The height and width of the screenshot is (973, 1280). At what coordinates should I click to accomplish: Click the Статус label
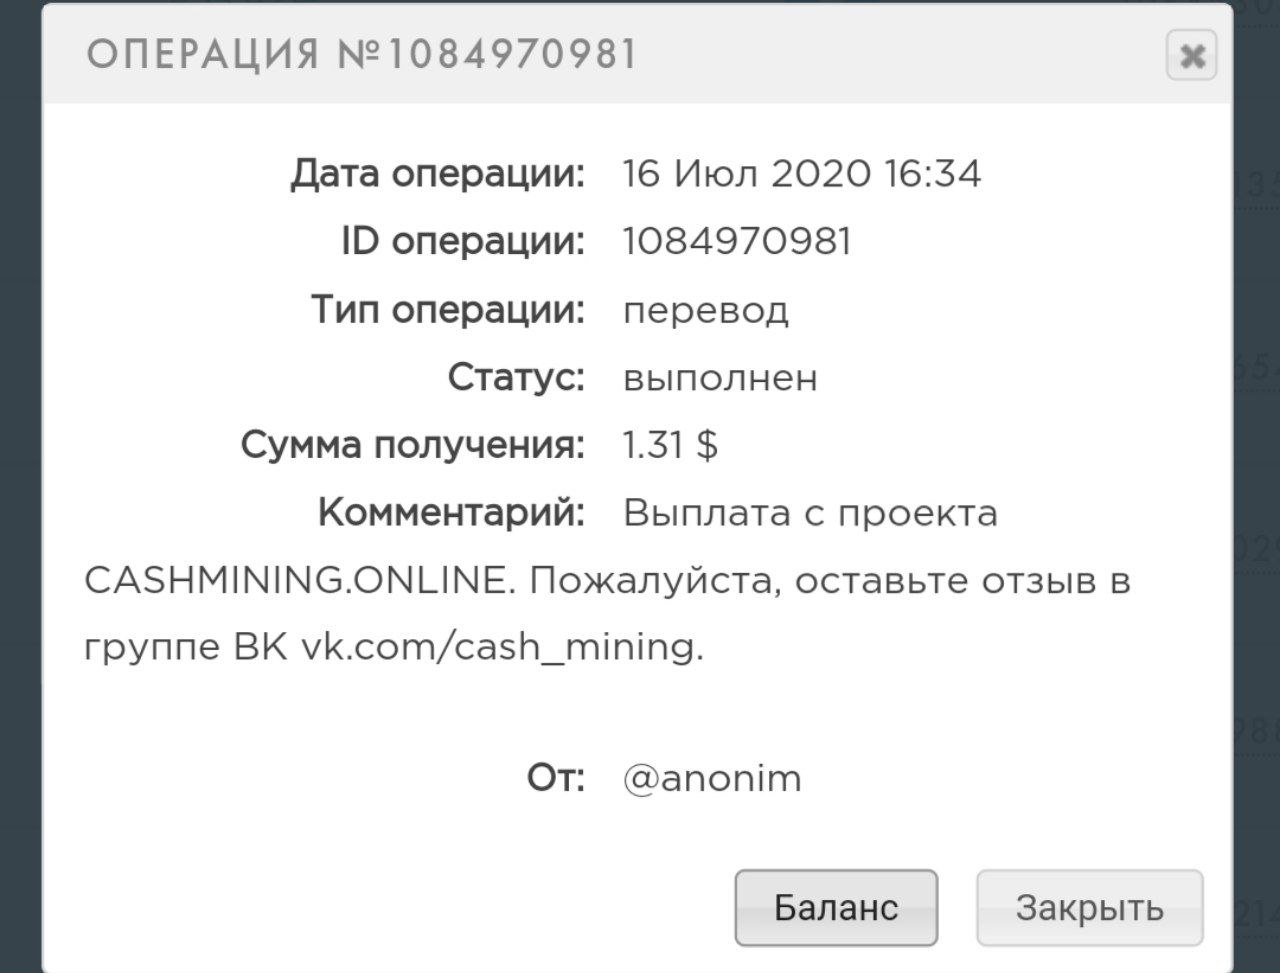coord(515,378)
